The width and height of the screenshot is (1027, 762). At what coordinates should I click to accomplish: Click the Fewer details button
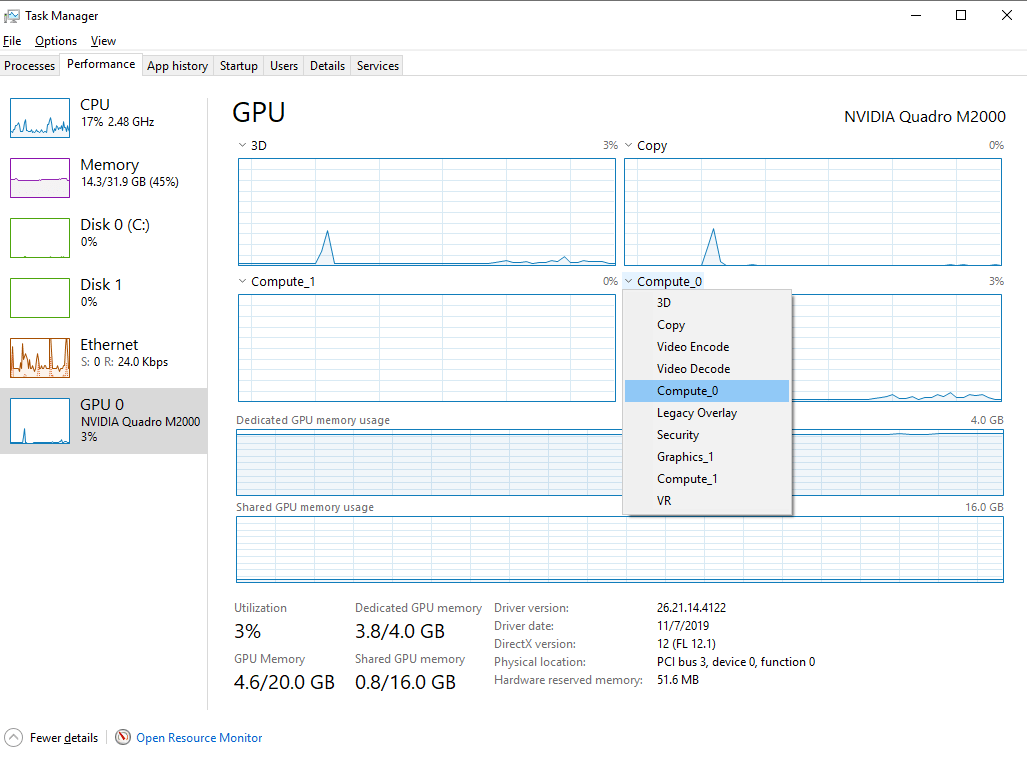coord(52,738)
